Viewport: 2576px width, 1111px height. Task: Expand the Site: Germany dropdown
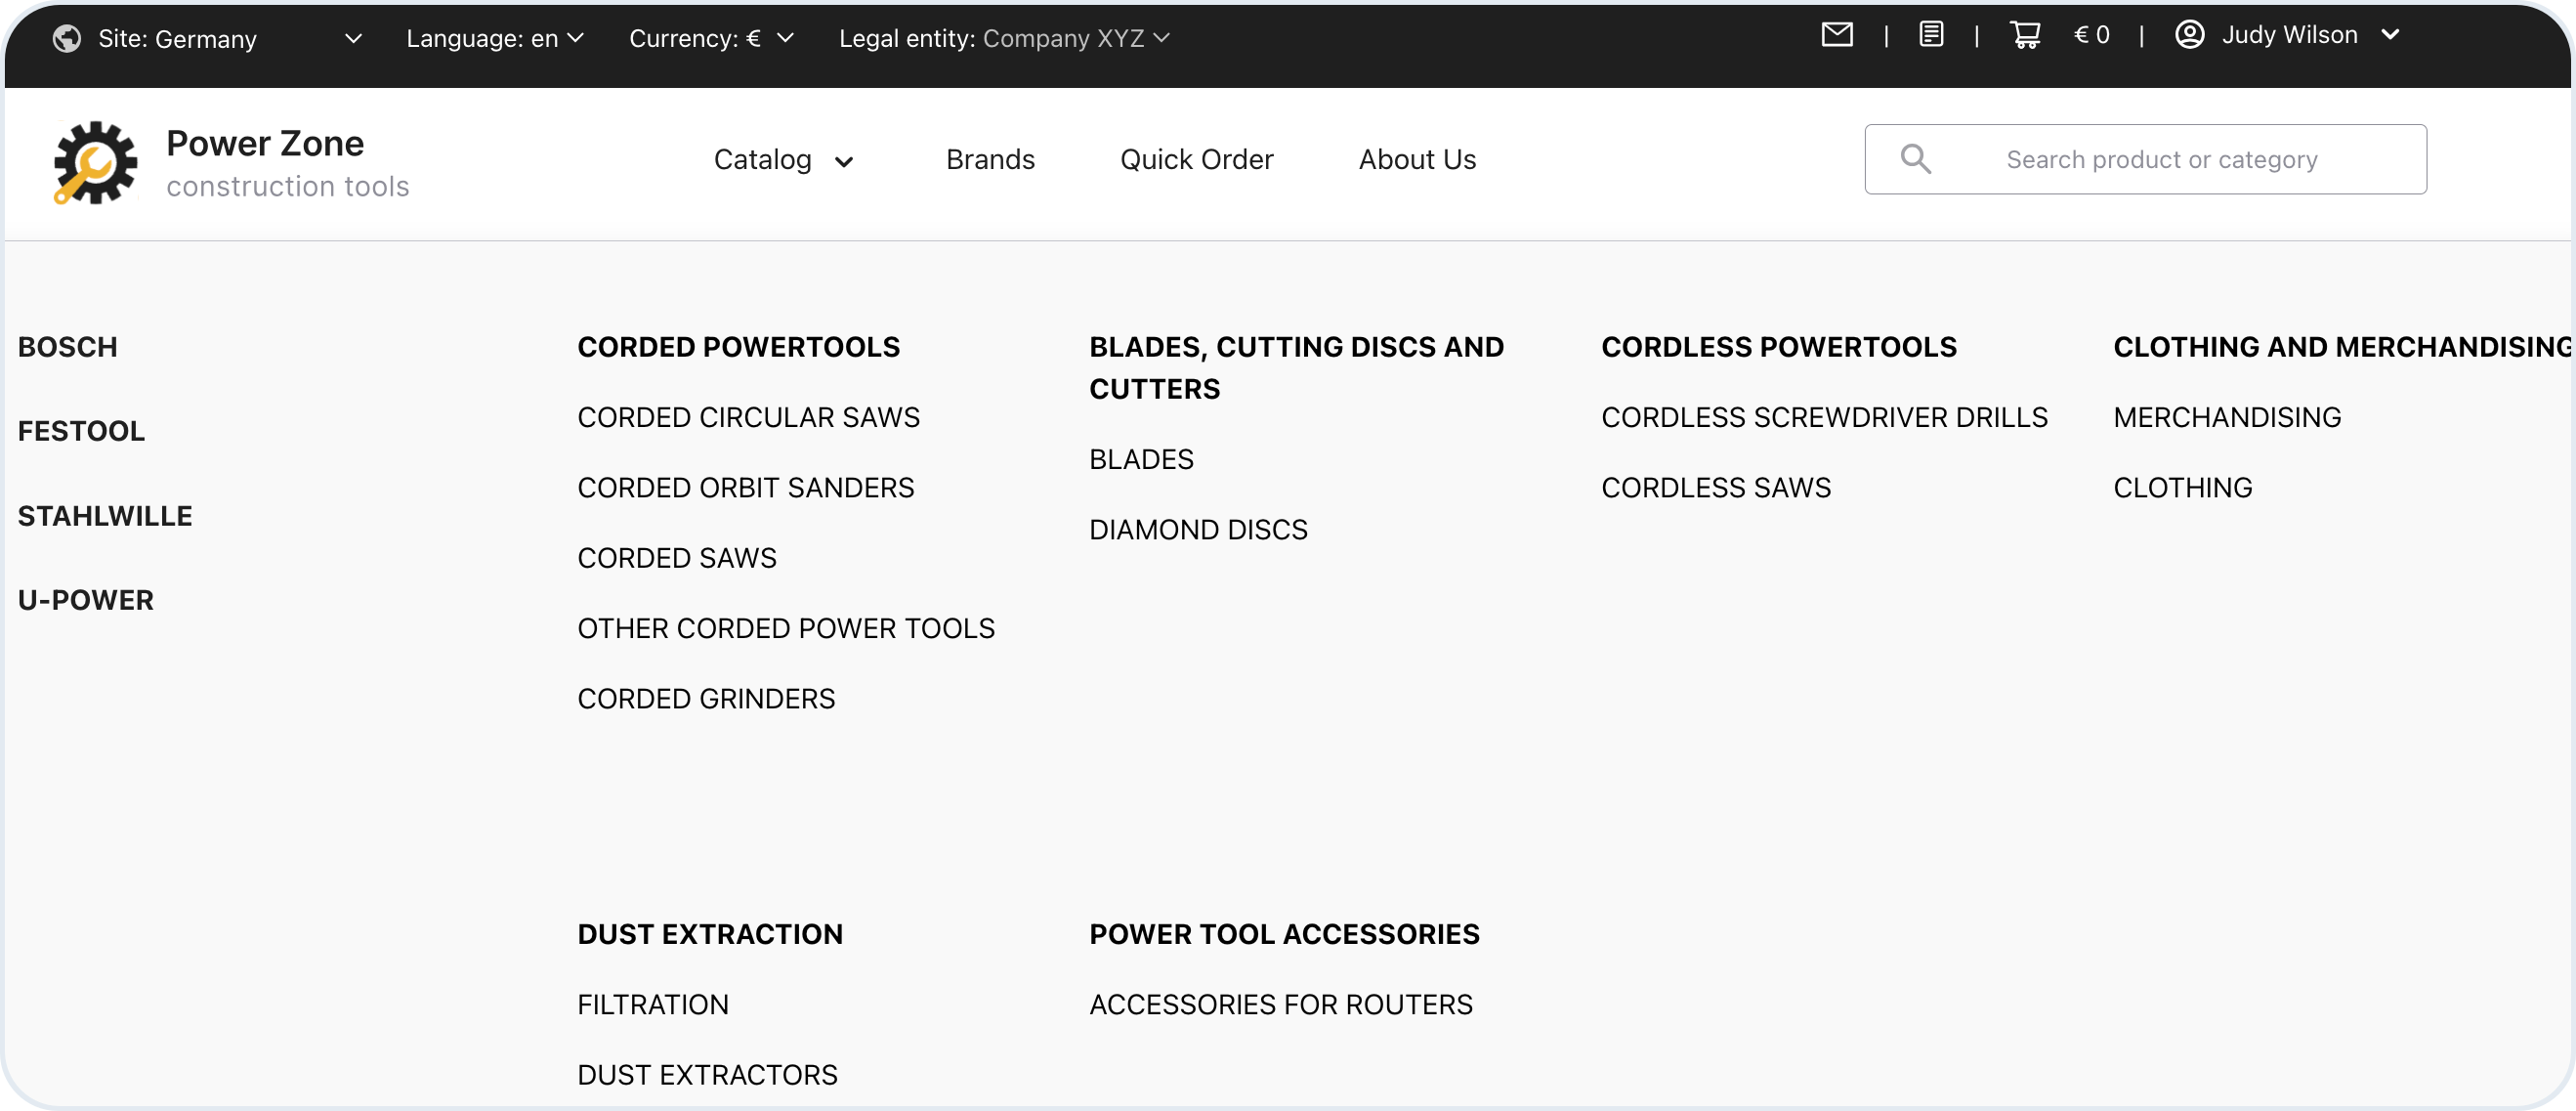pos(352,38)
